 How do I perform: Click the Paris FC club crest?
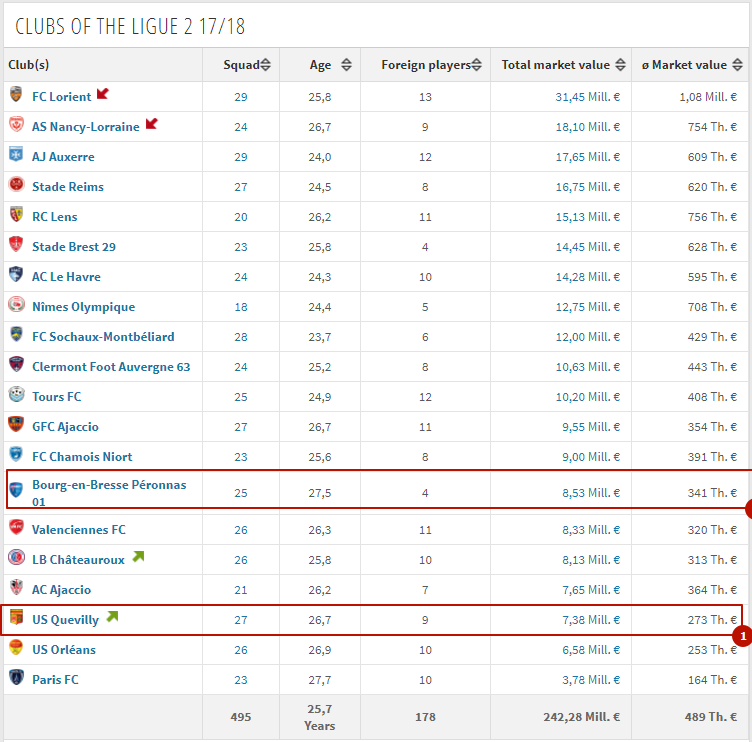point(16,677)
